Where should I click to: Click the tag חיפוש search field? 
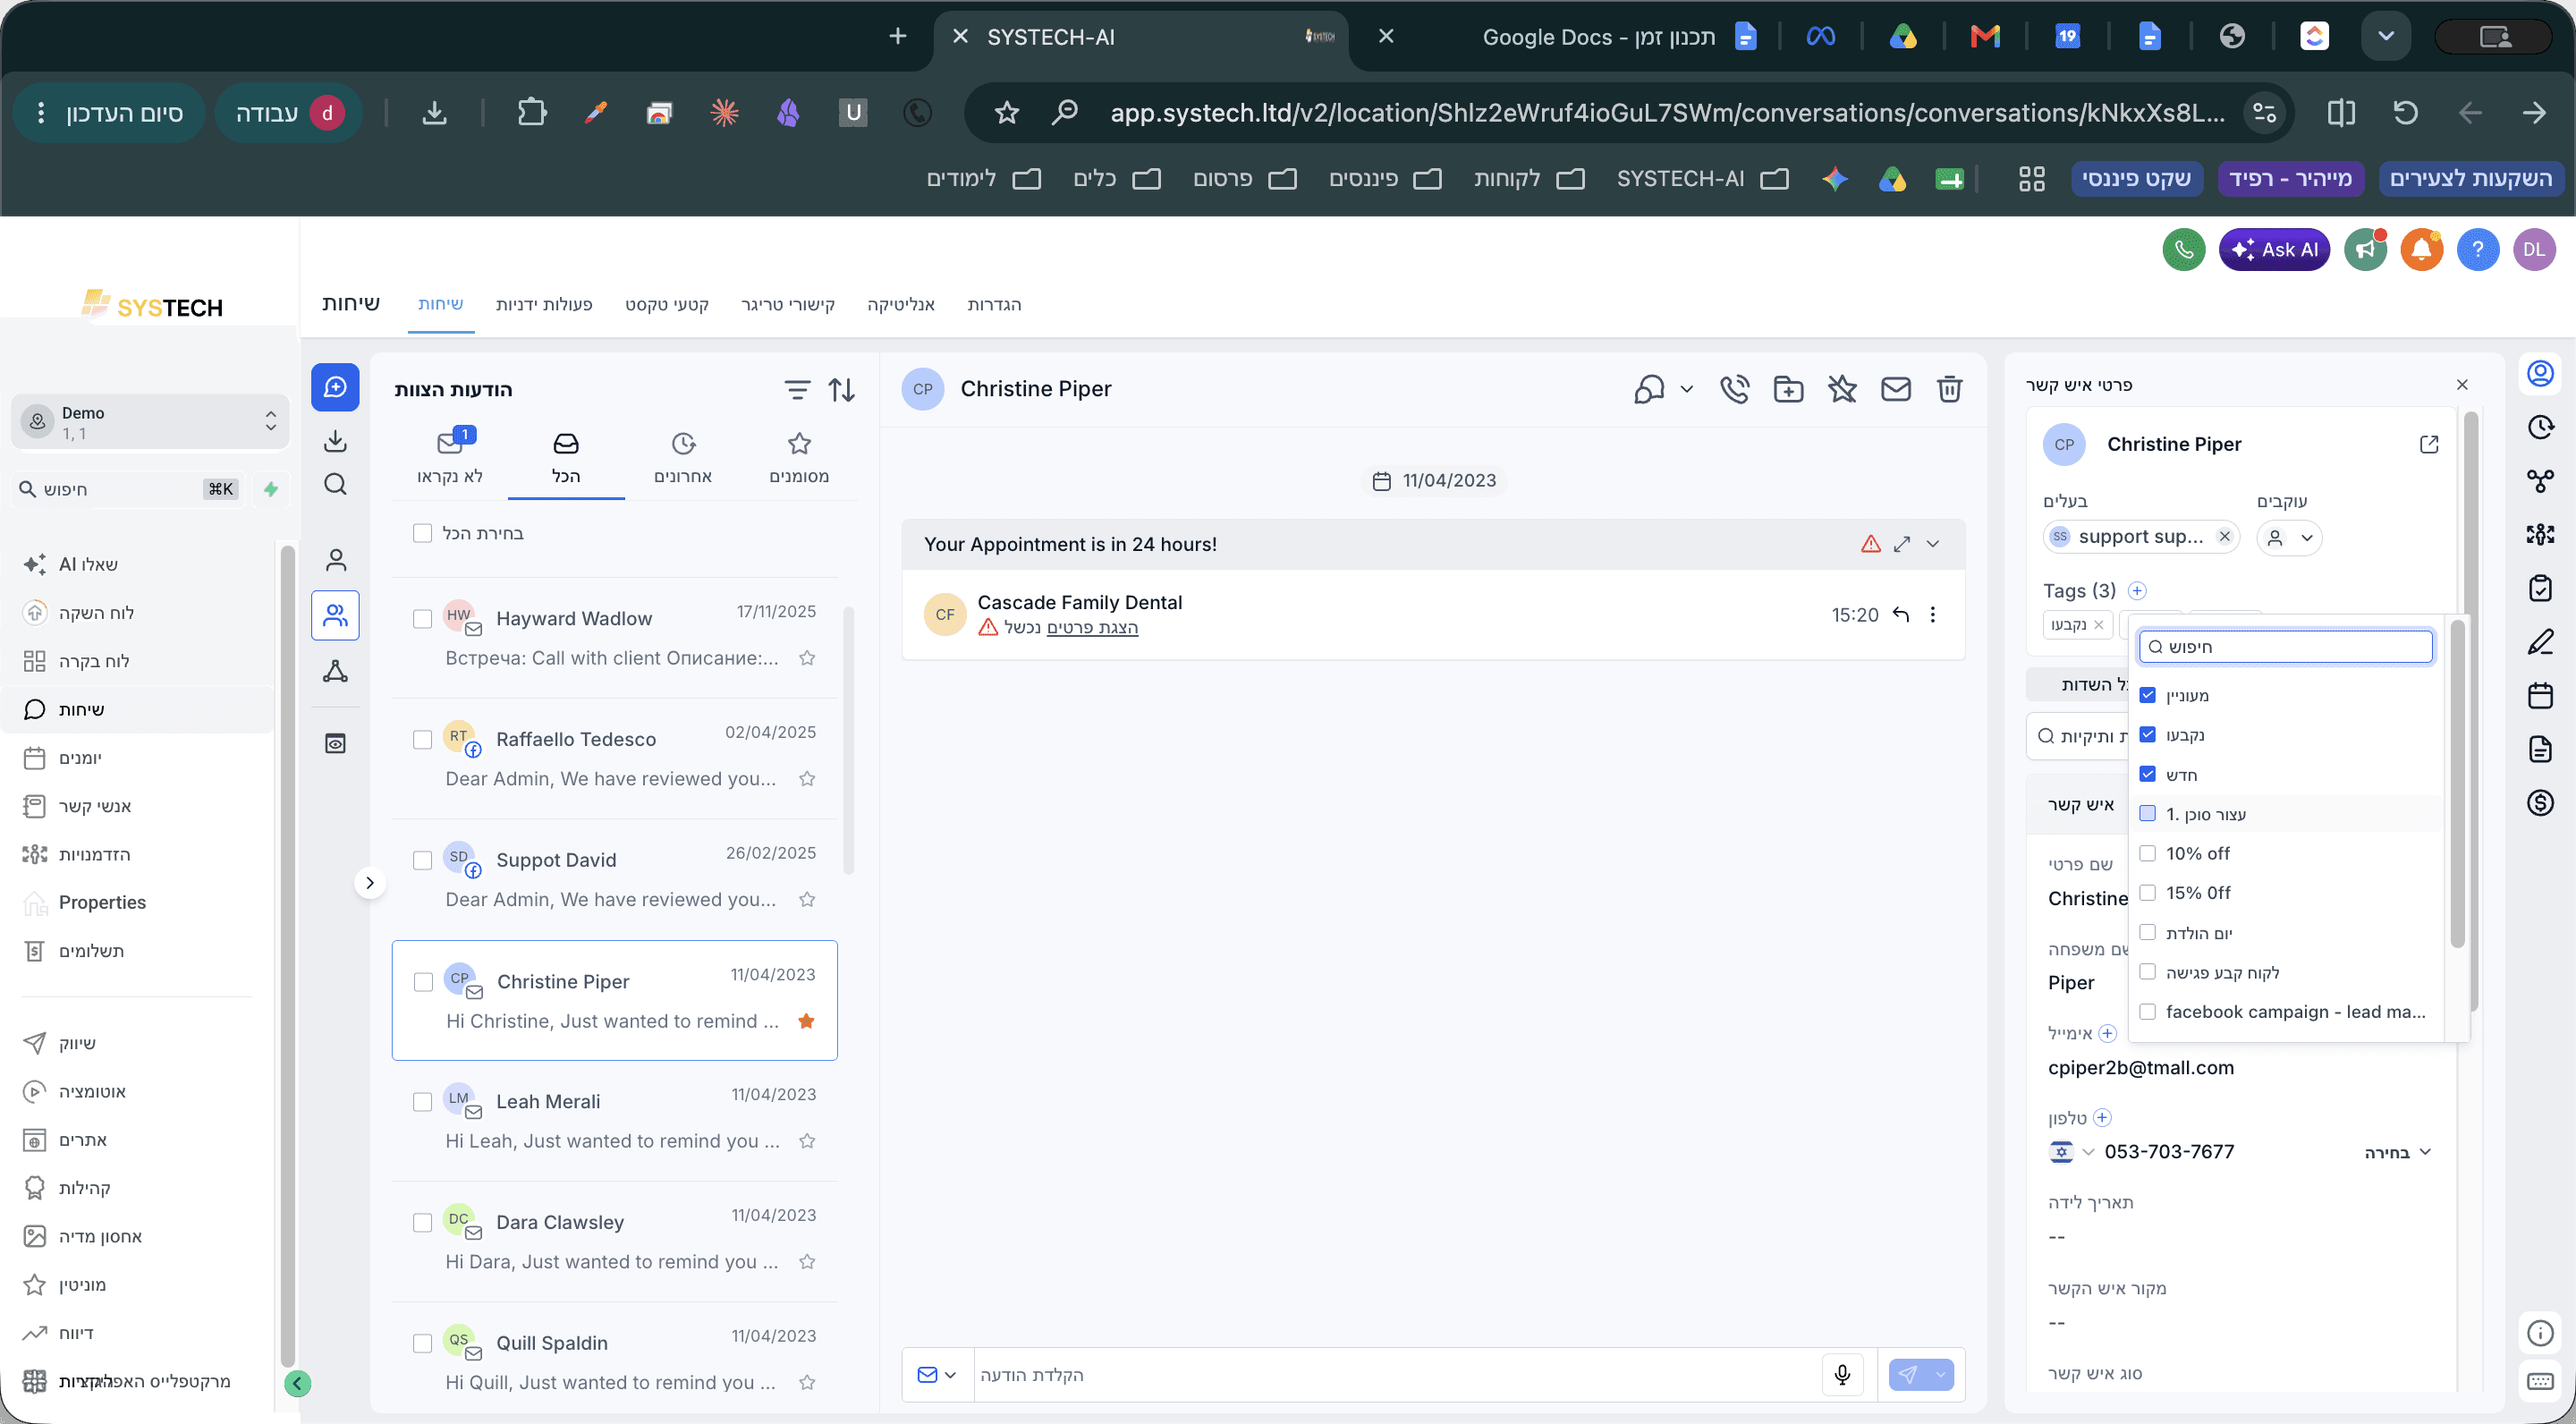[x=2285, y=647]
